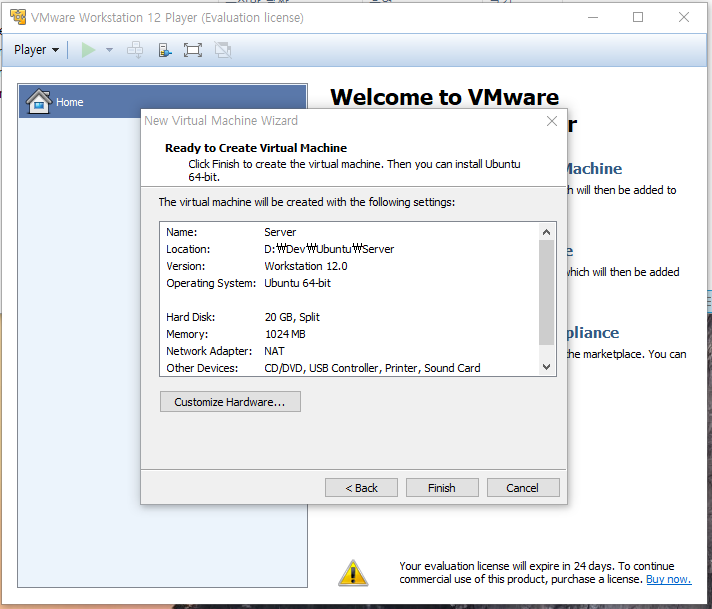The image size is (712, 609).
Task: Select the Version Workstation 12.0 row
Action: (x=350, y=266)
